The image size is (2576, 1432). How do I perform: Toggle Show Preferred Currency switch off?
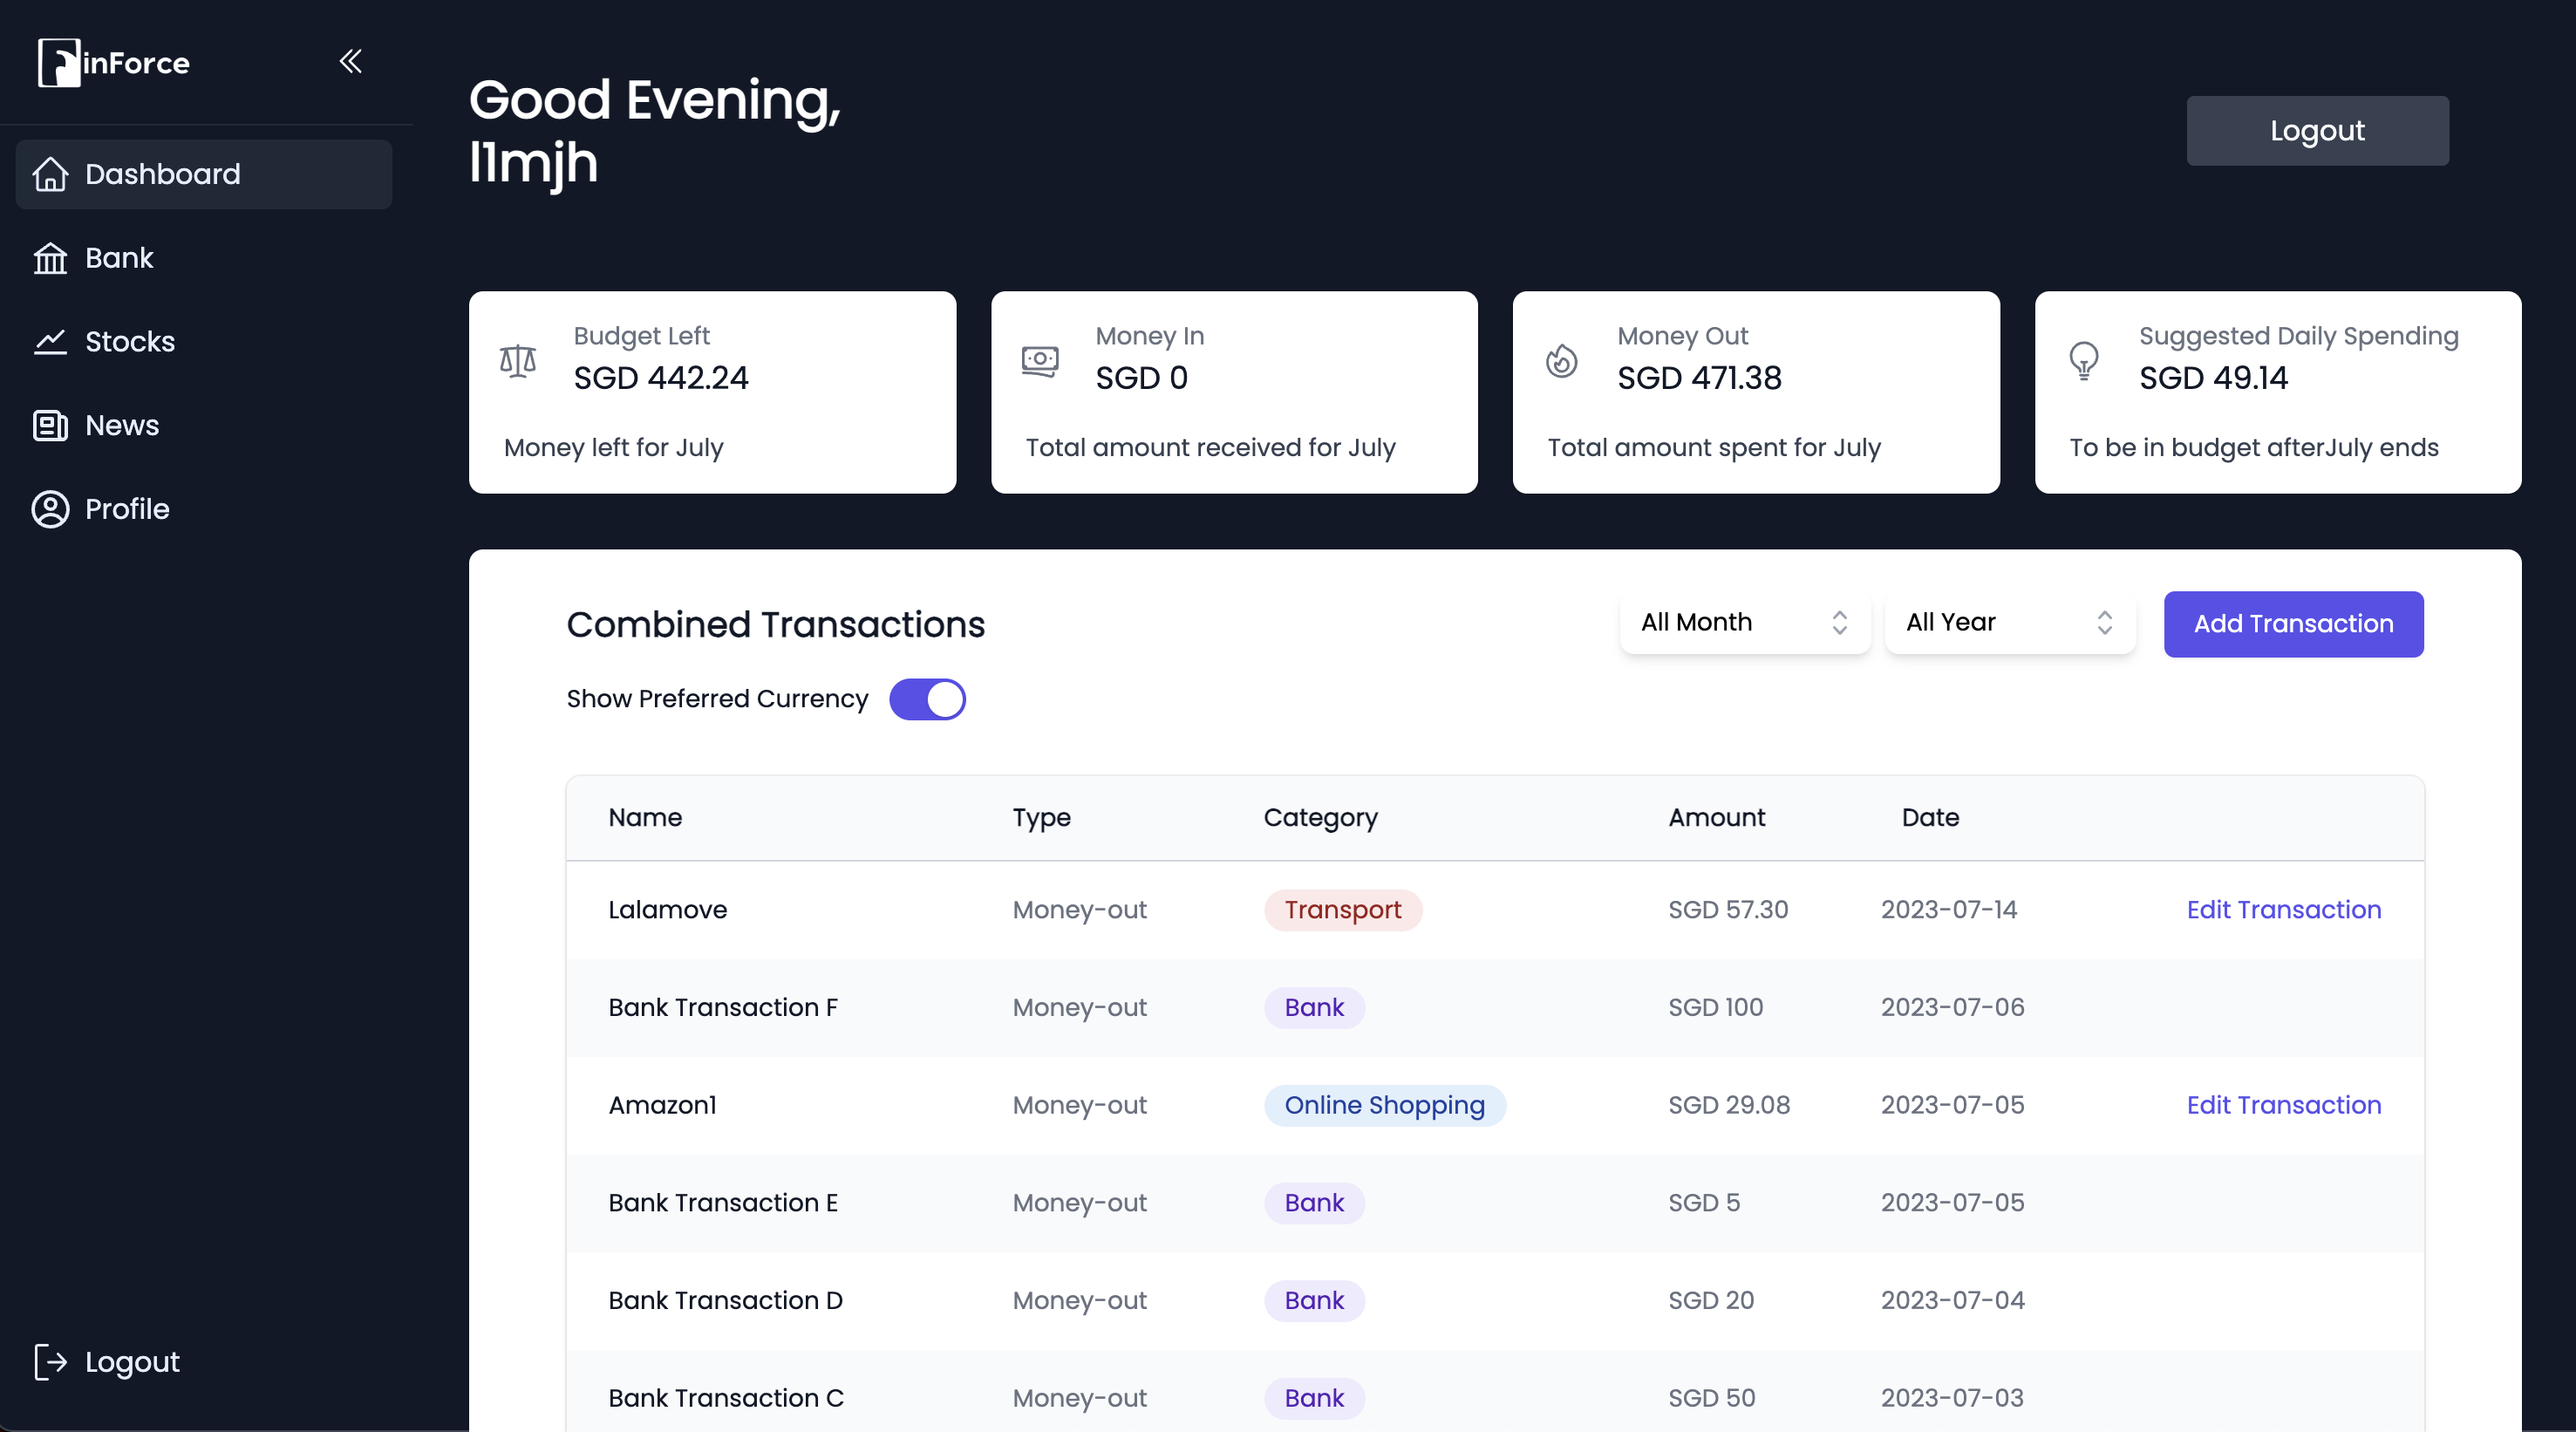[x=927, y=699]
